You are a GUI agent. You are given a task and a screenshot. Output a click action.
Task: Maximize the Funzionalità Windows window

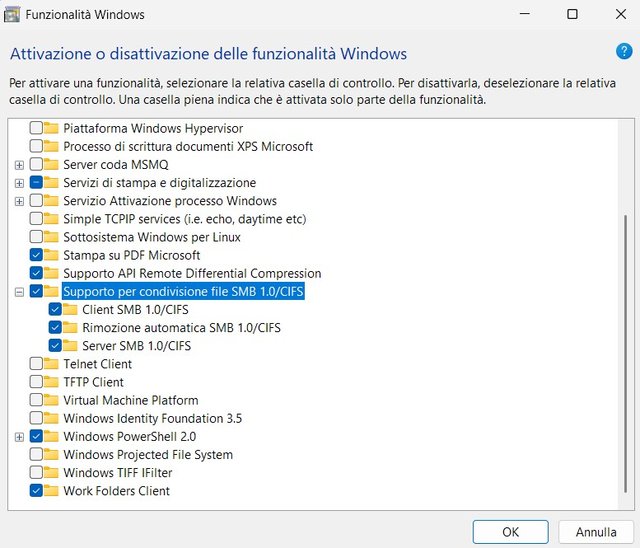click(572, 14)
